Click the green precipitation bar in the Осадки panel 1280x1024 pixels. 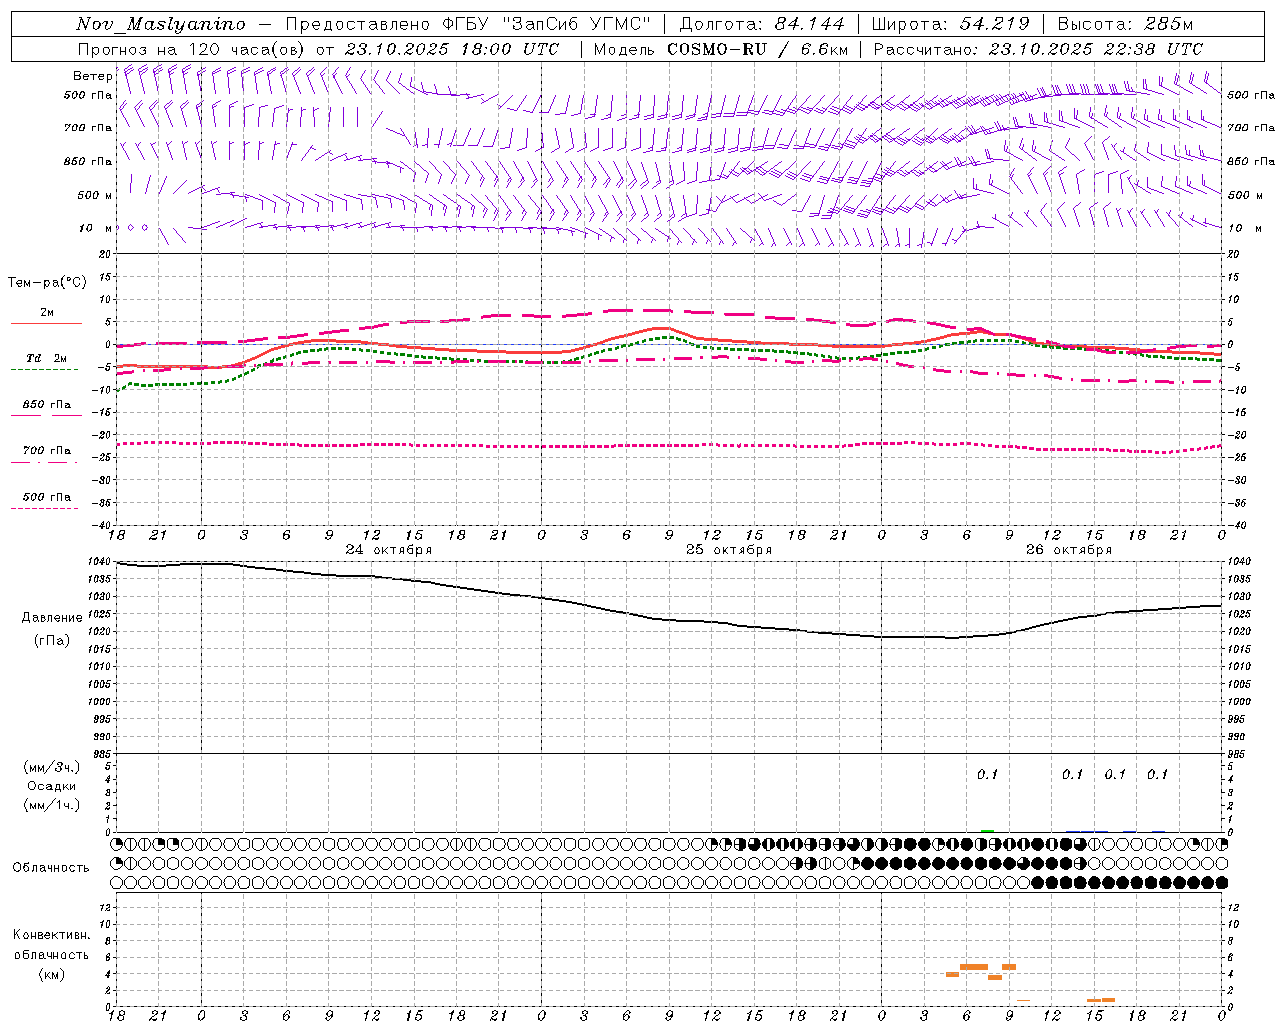pyautogui.click(x=988, y=830)
